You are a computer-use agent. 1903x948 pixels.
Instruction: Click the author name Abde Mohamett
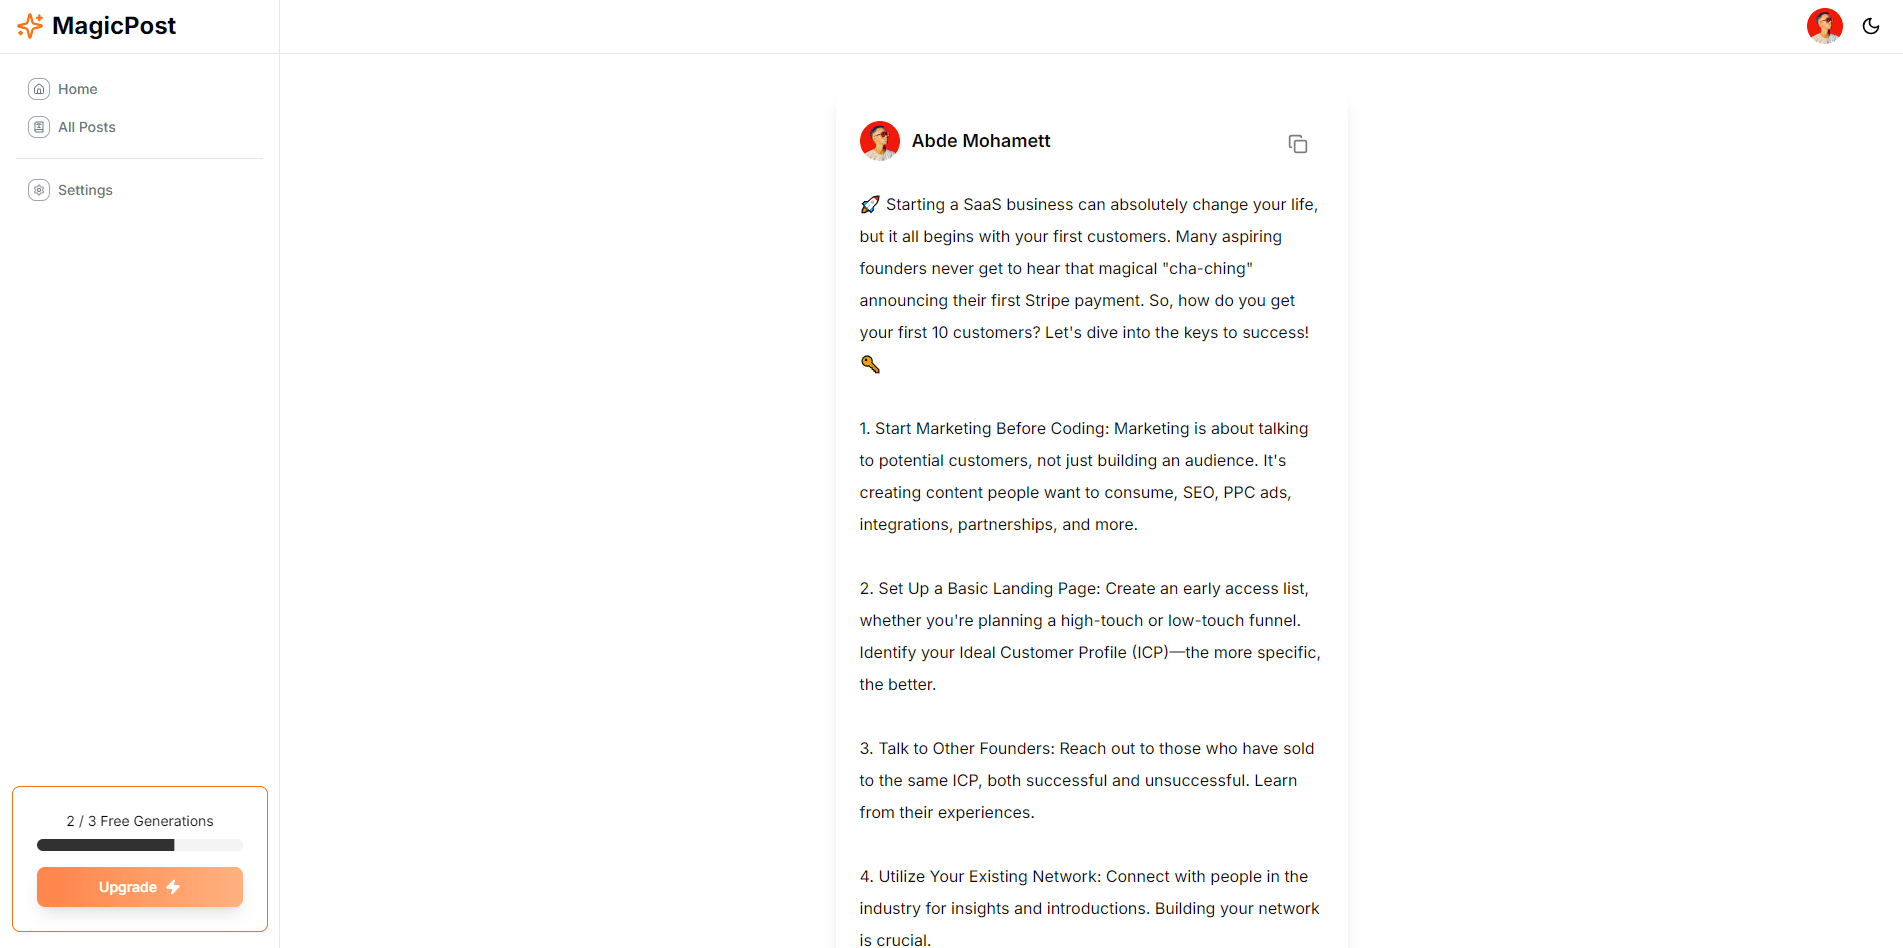980,141
